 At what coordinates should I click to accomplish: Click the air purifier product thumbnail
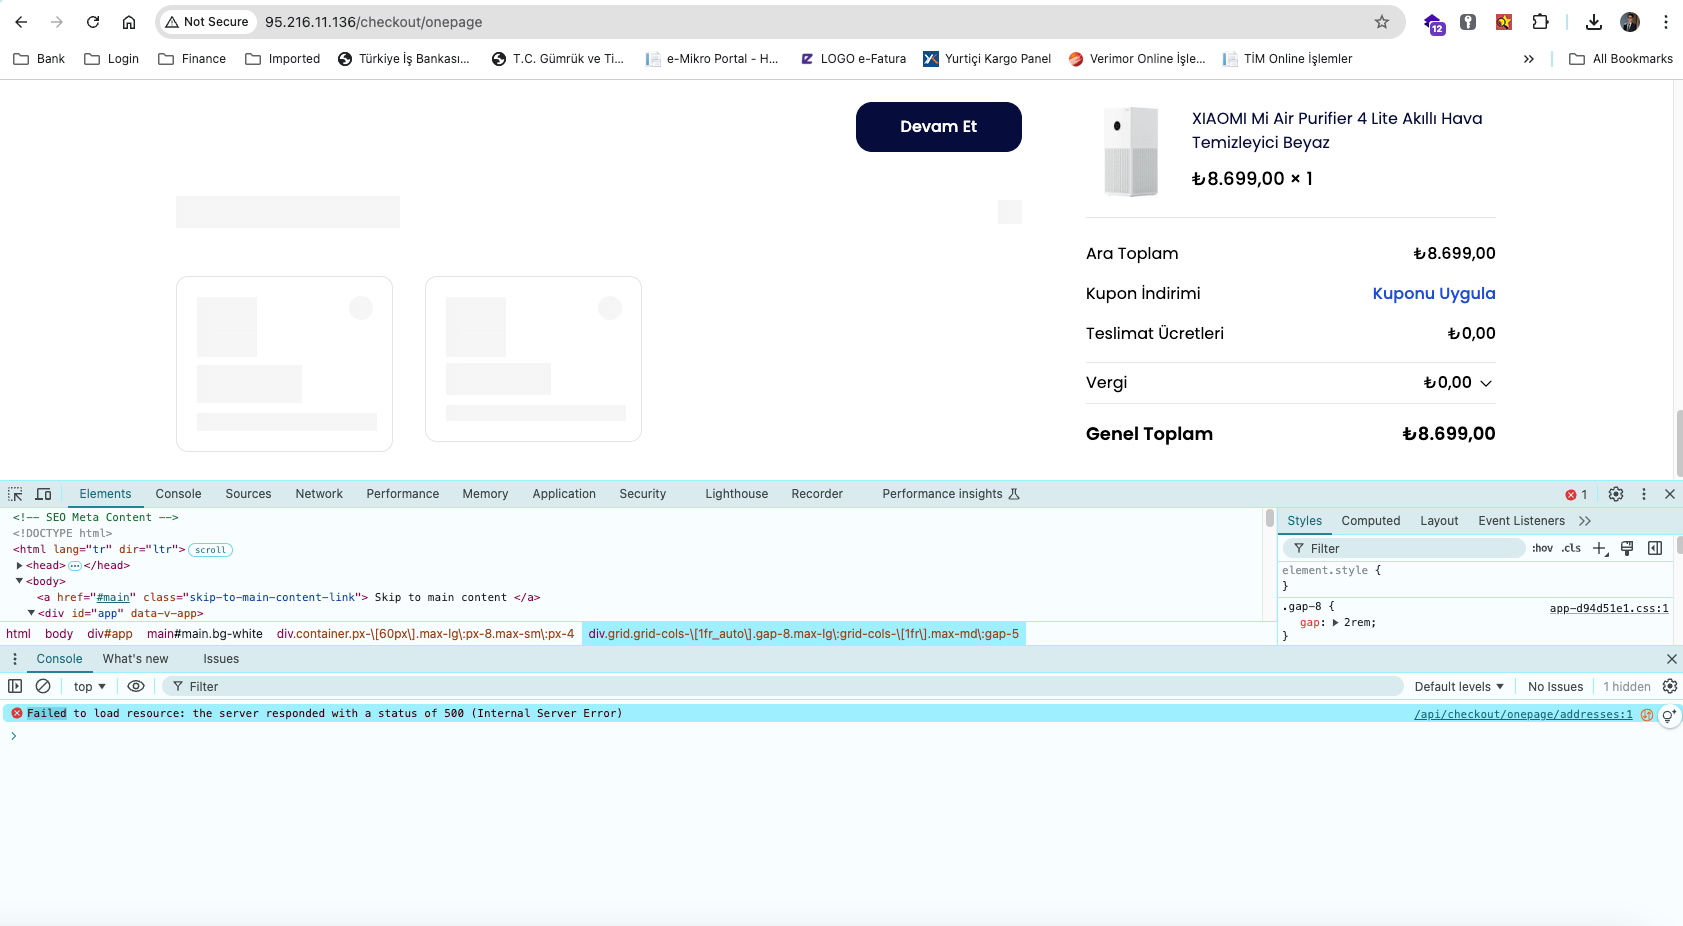point(1131,151)
